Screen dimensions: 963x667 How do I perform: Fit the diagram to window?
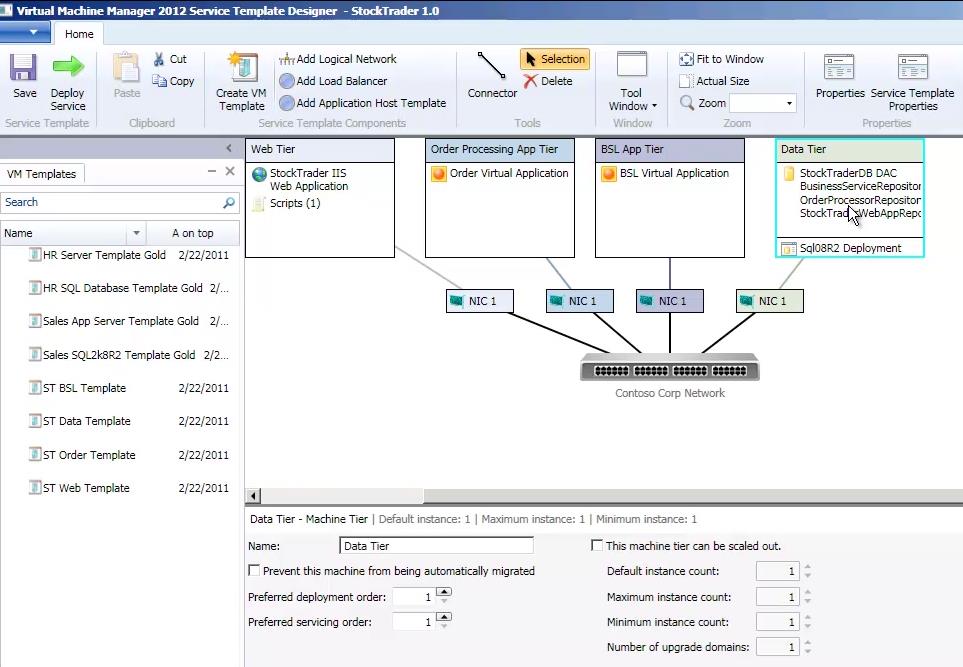coord(722,59)
